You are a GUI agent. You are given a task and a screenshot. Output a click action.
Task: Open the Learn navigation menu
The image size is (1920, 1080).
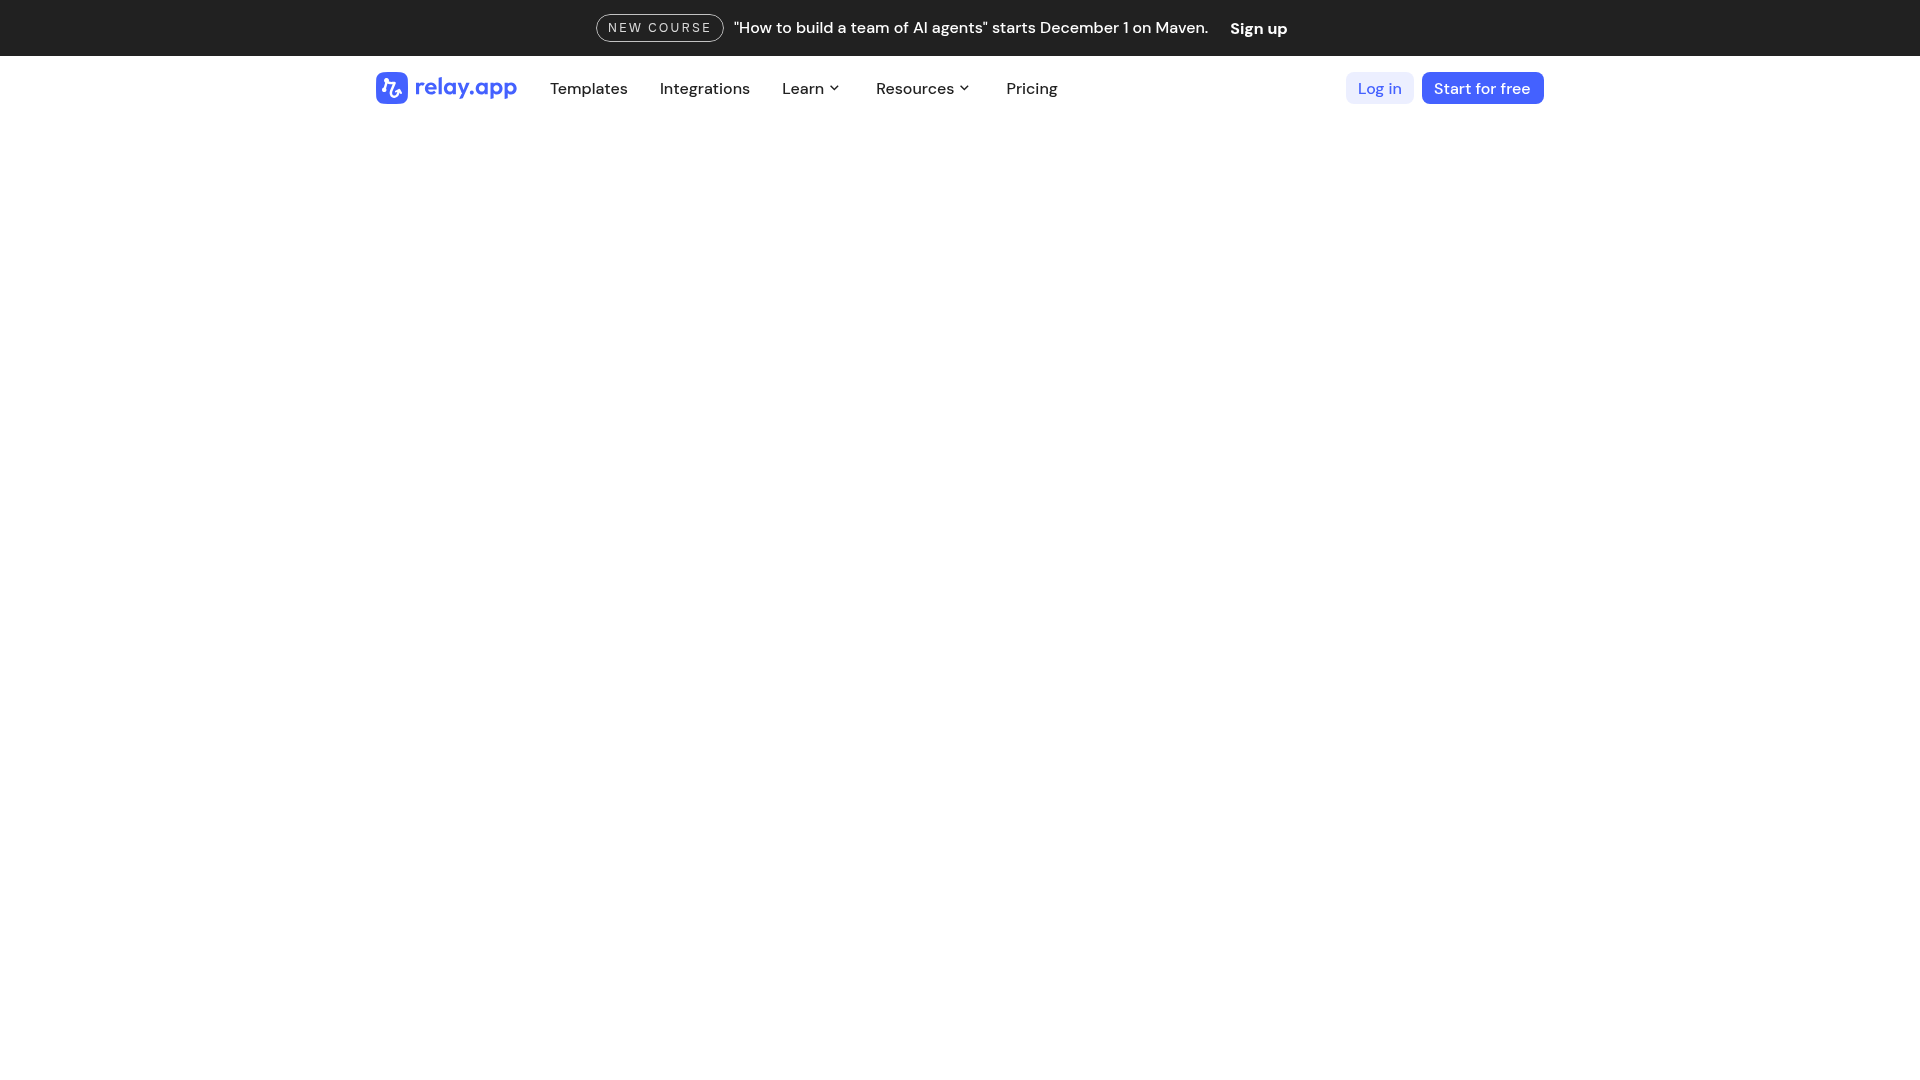pyautogui.click(x=810, y=88)
